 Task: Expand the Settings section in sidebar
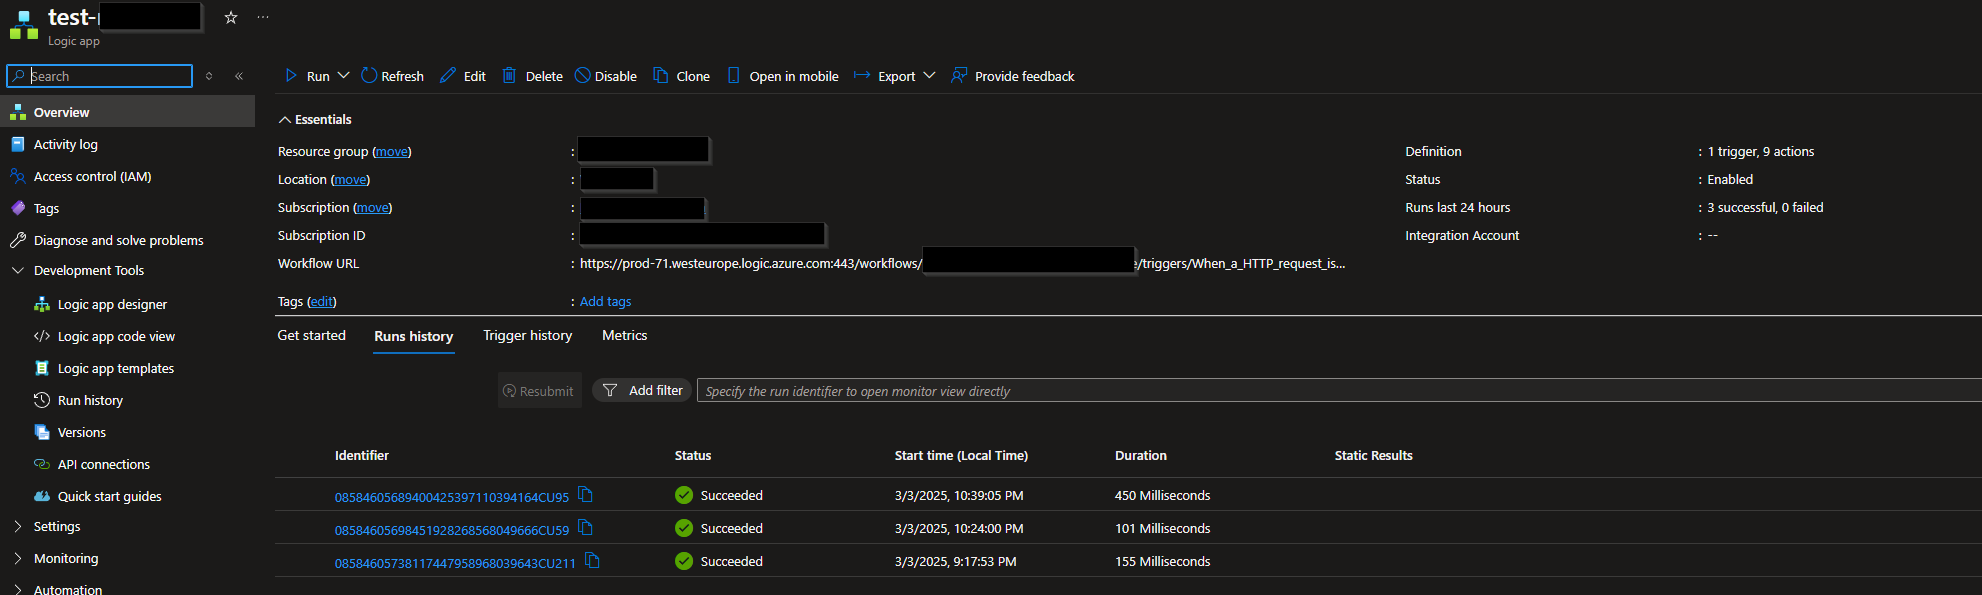tap(18, 526)
